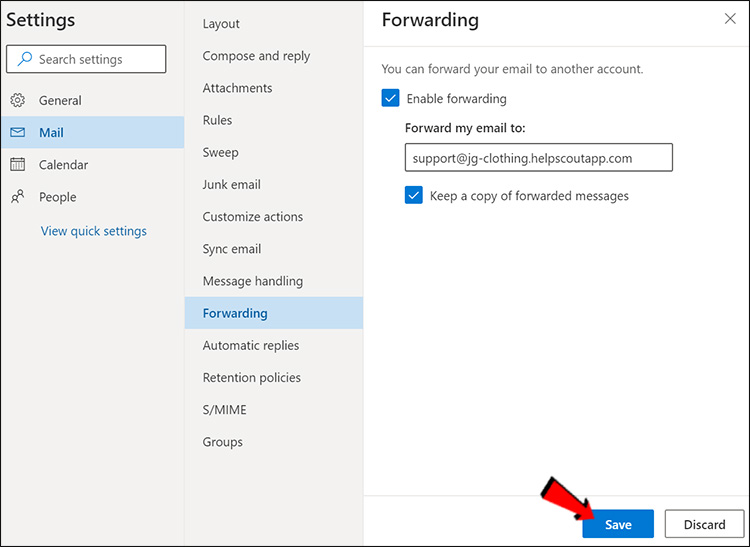Click the General gear icon
The image size is (750, 547).
[18, 100]
